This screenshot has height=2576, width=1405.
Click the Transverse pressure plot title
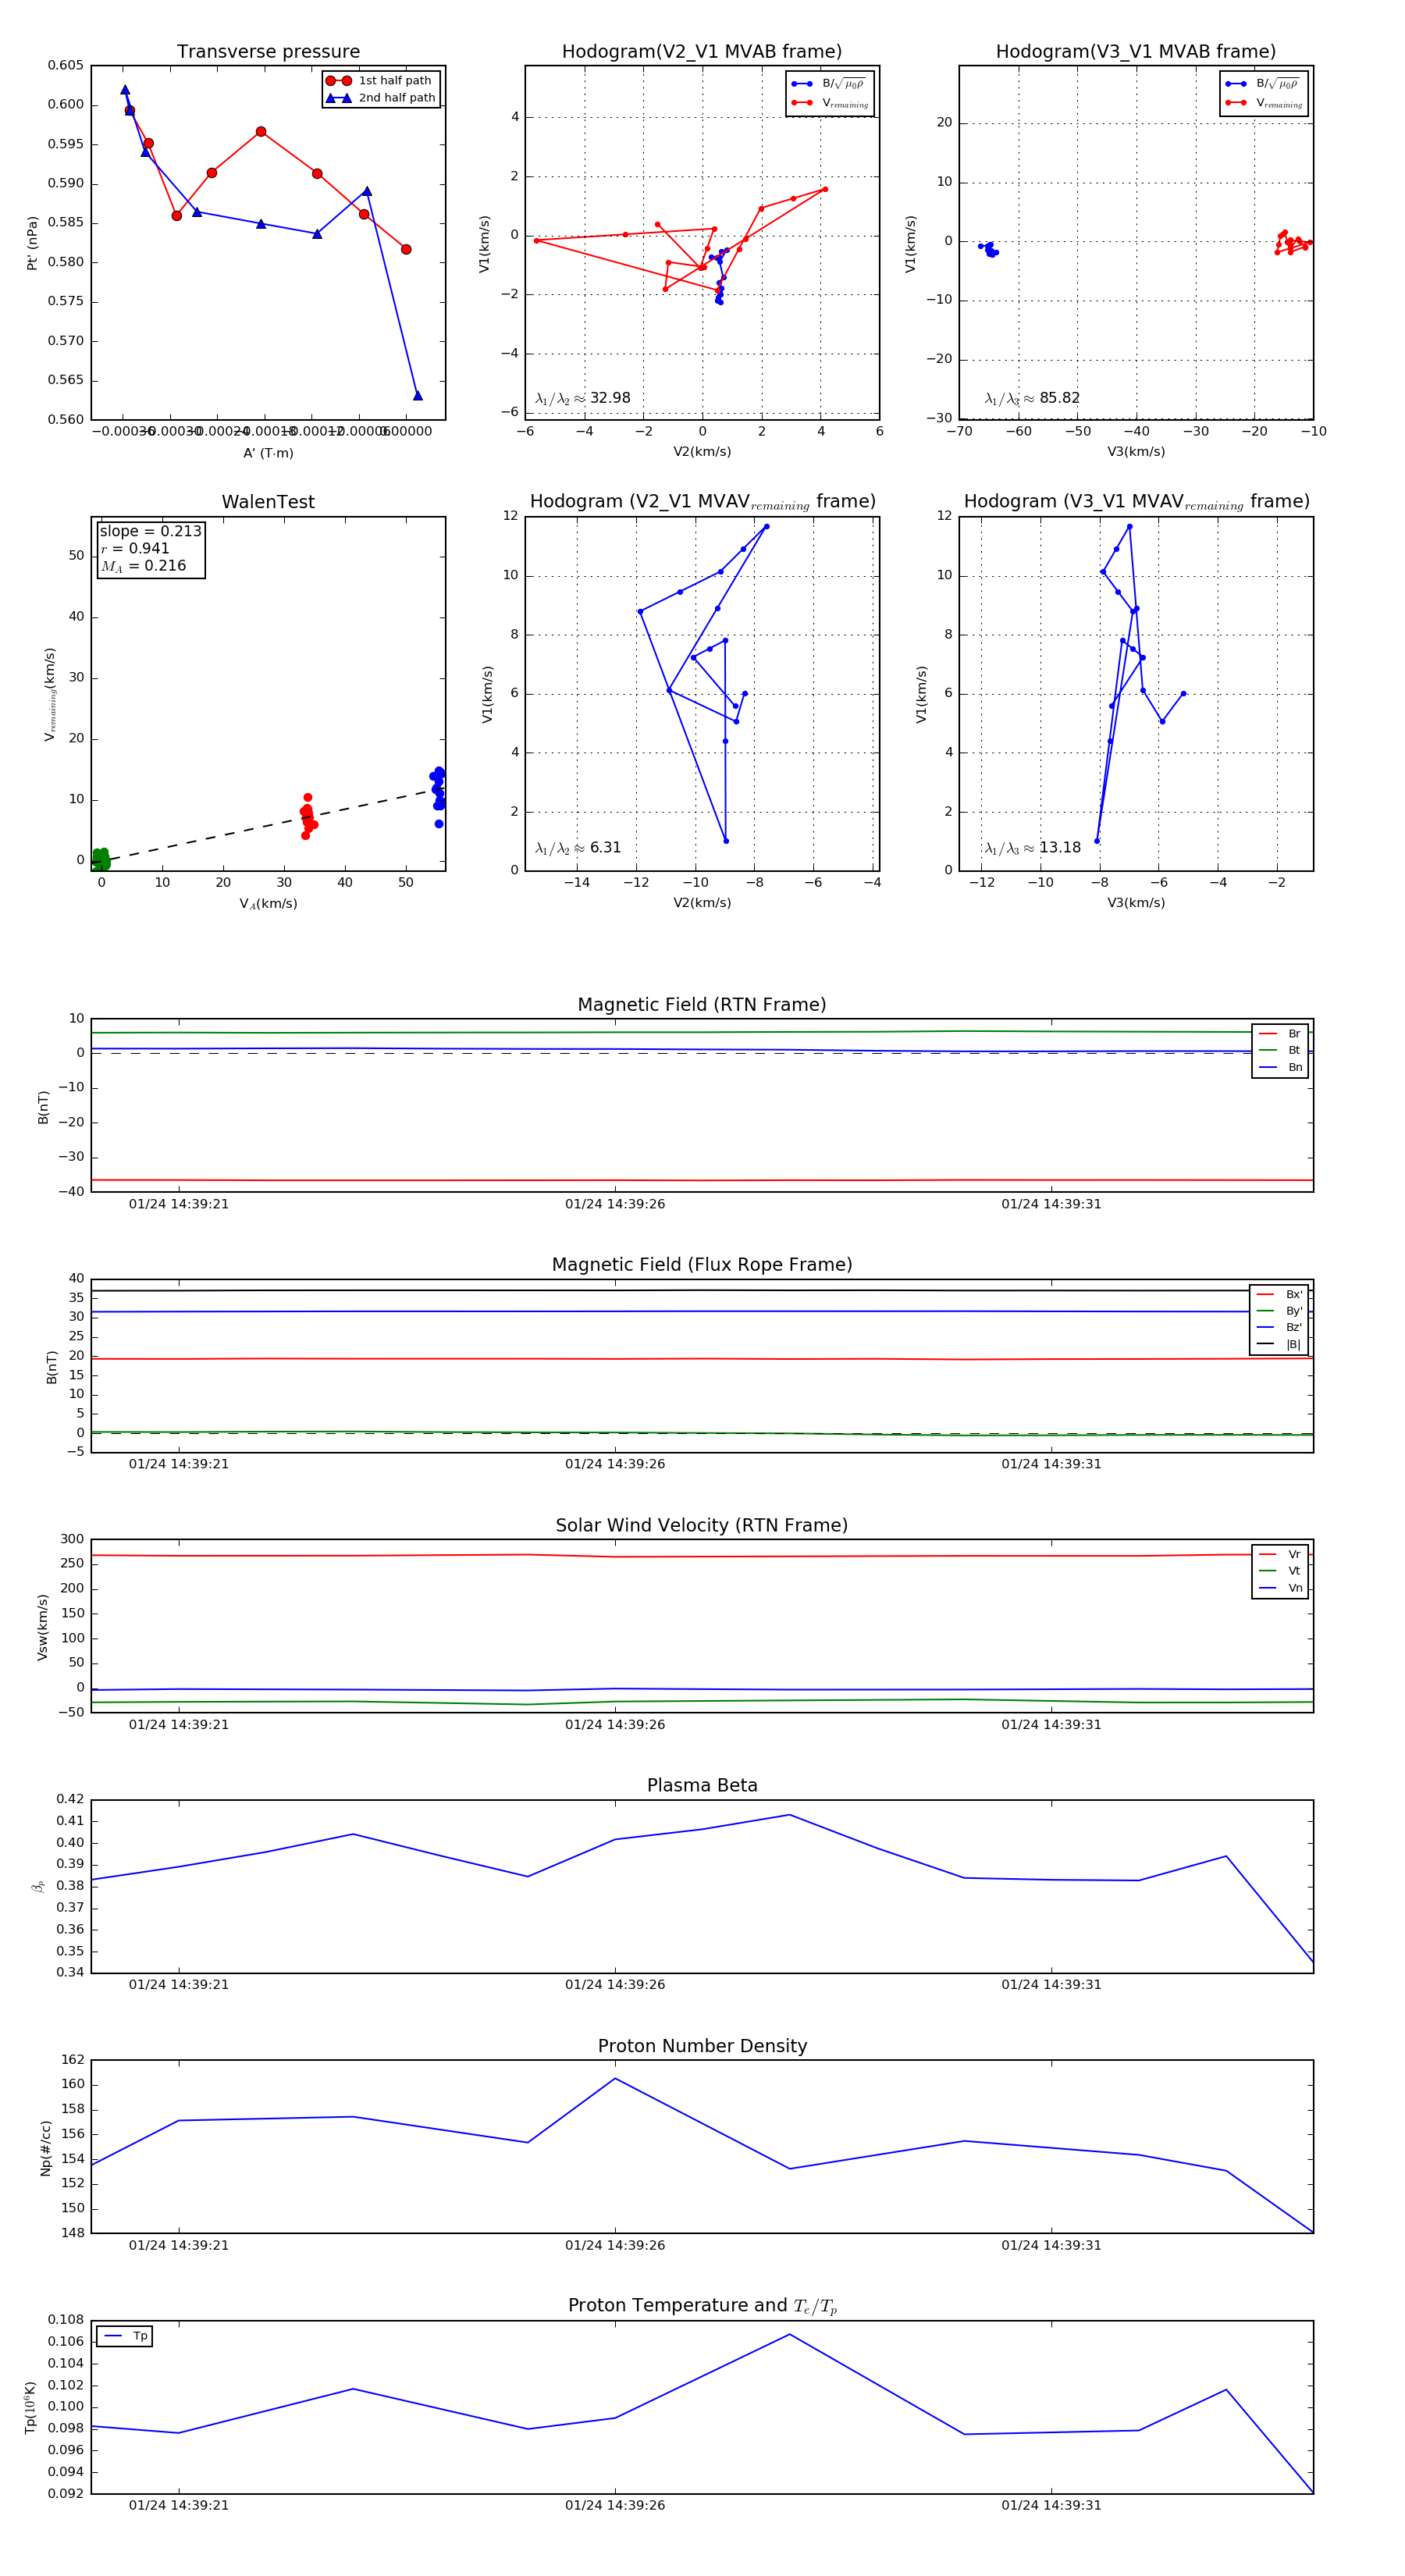(x=268, y=52)
